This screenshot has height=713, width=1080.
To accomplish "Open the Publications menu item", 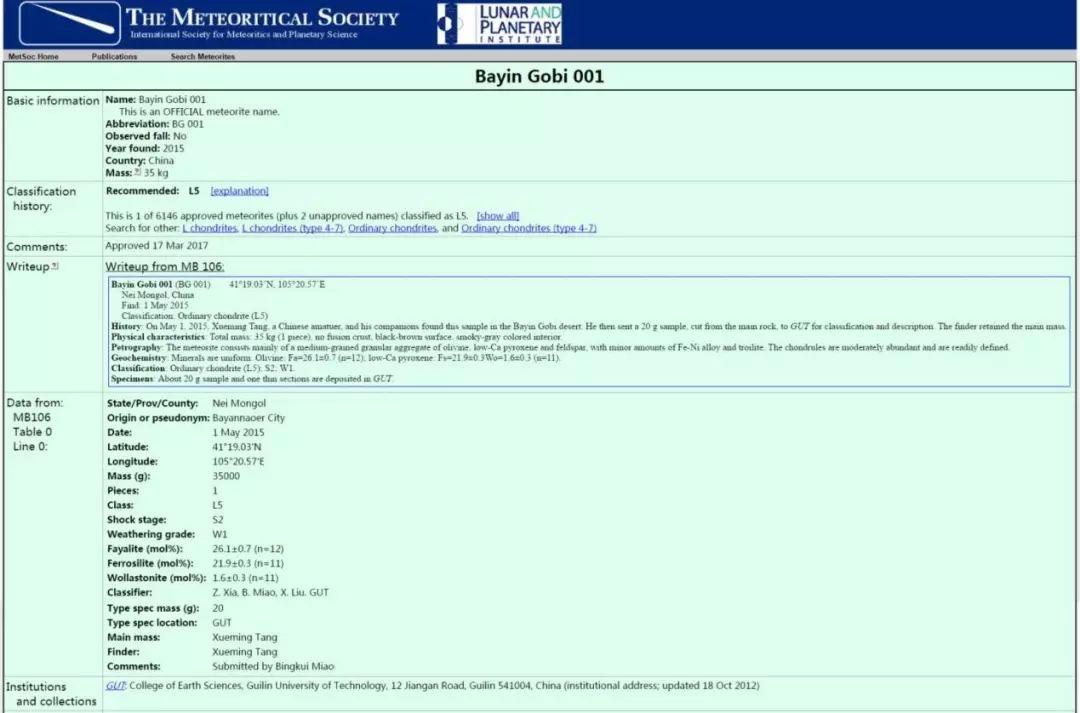I will [x=114, y=56].
